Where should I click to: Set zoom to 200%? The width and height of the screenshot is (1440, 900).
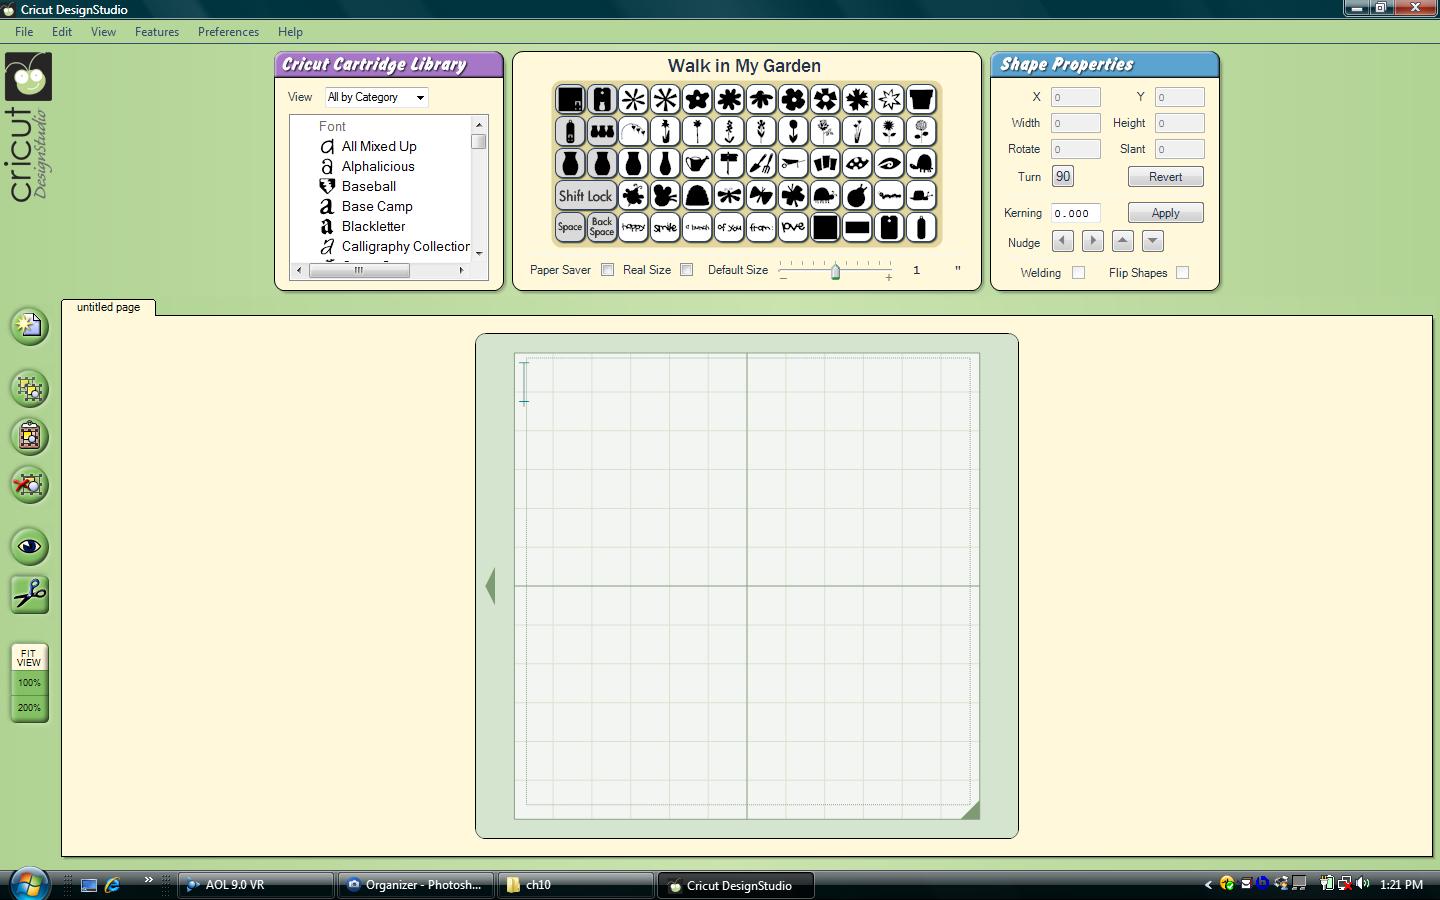coord(29,708)
